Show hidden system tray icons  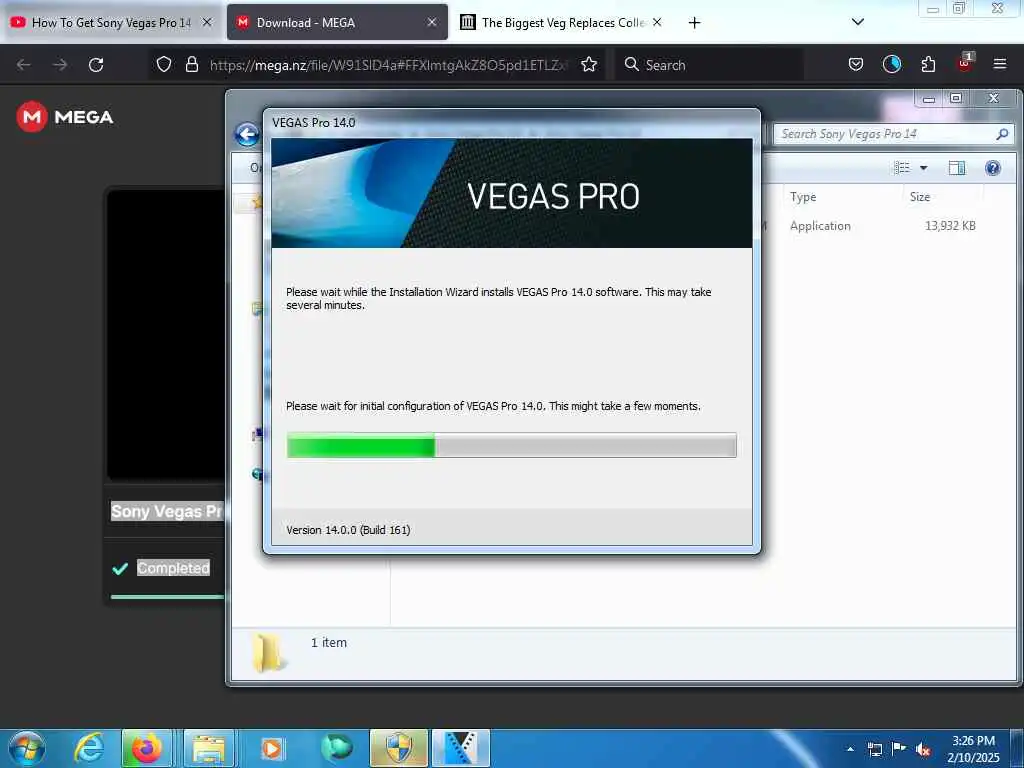click(850, 749)
